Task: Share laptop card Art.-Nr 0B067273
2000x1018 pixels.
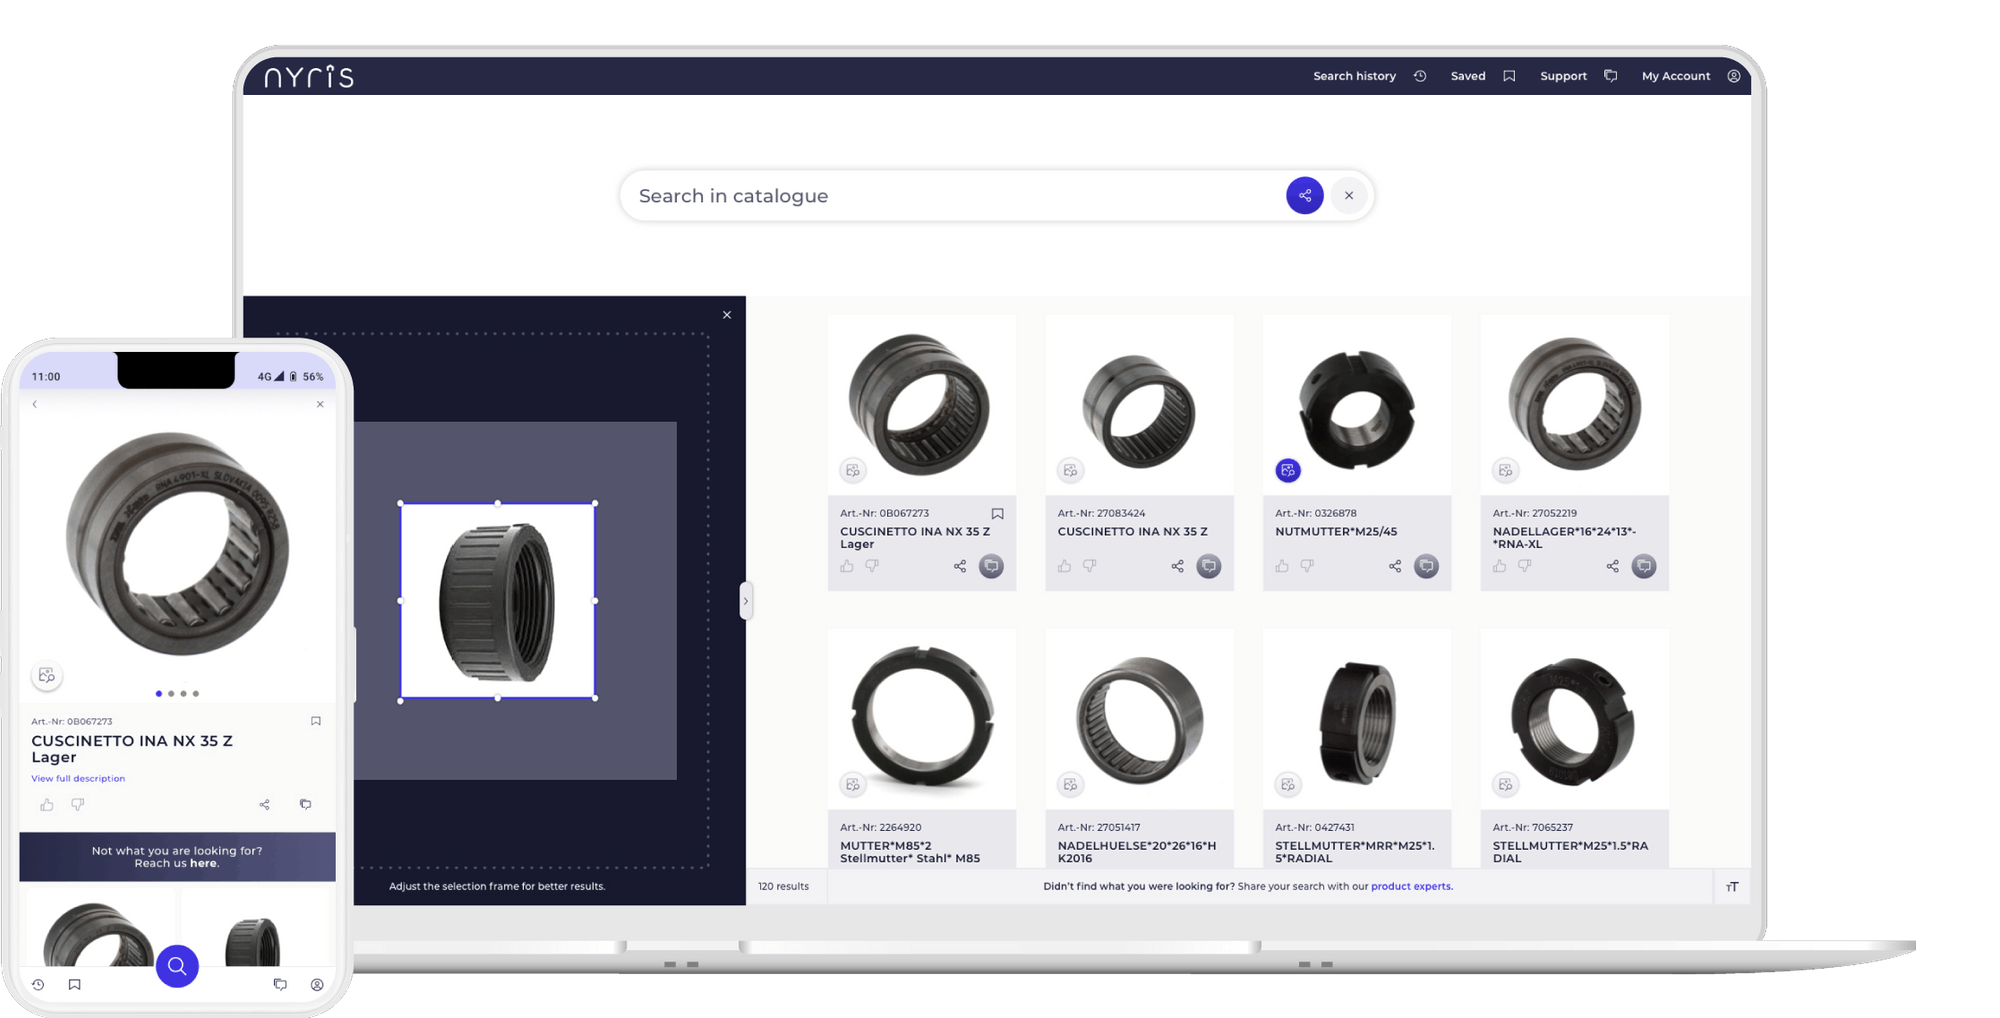Action: pyautogui.click(x=960, y=566)
